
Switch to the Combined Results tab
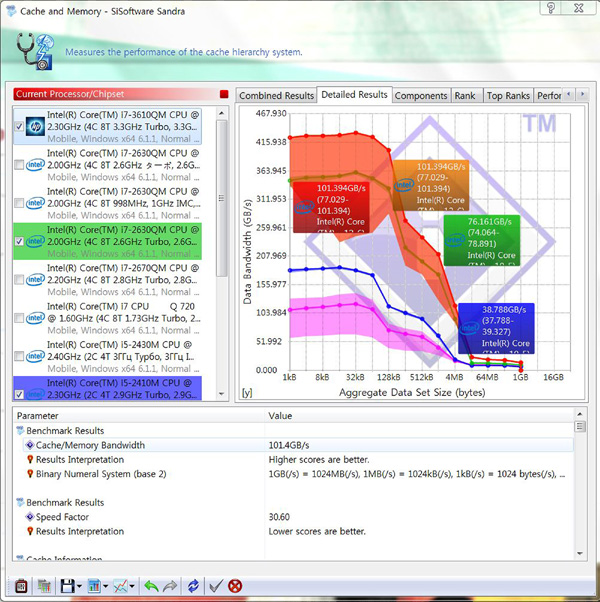[276, 96]
